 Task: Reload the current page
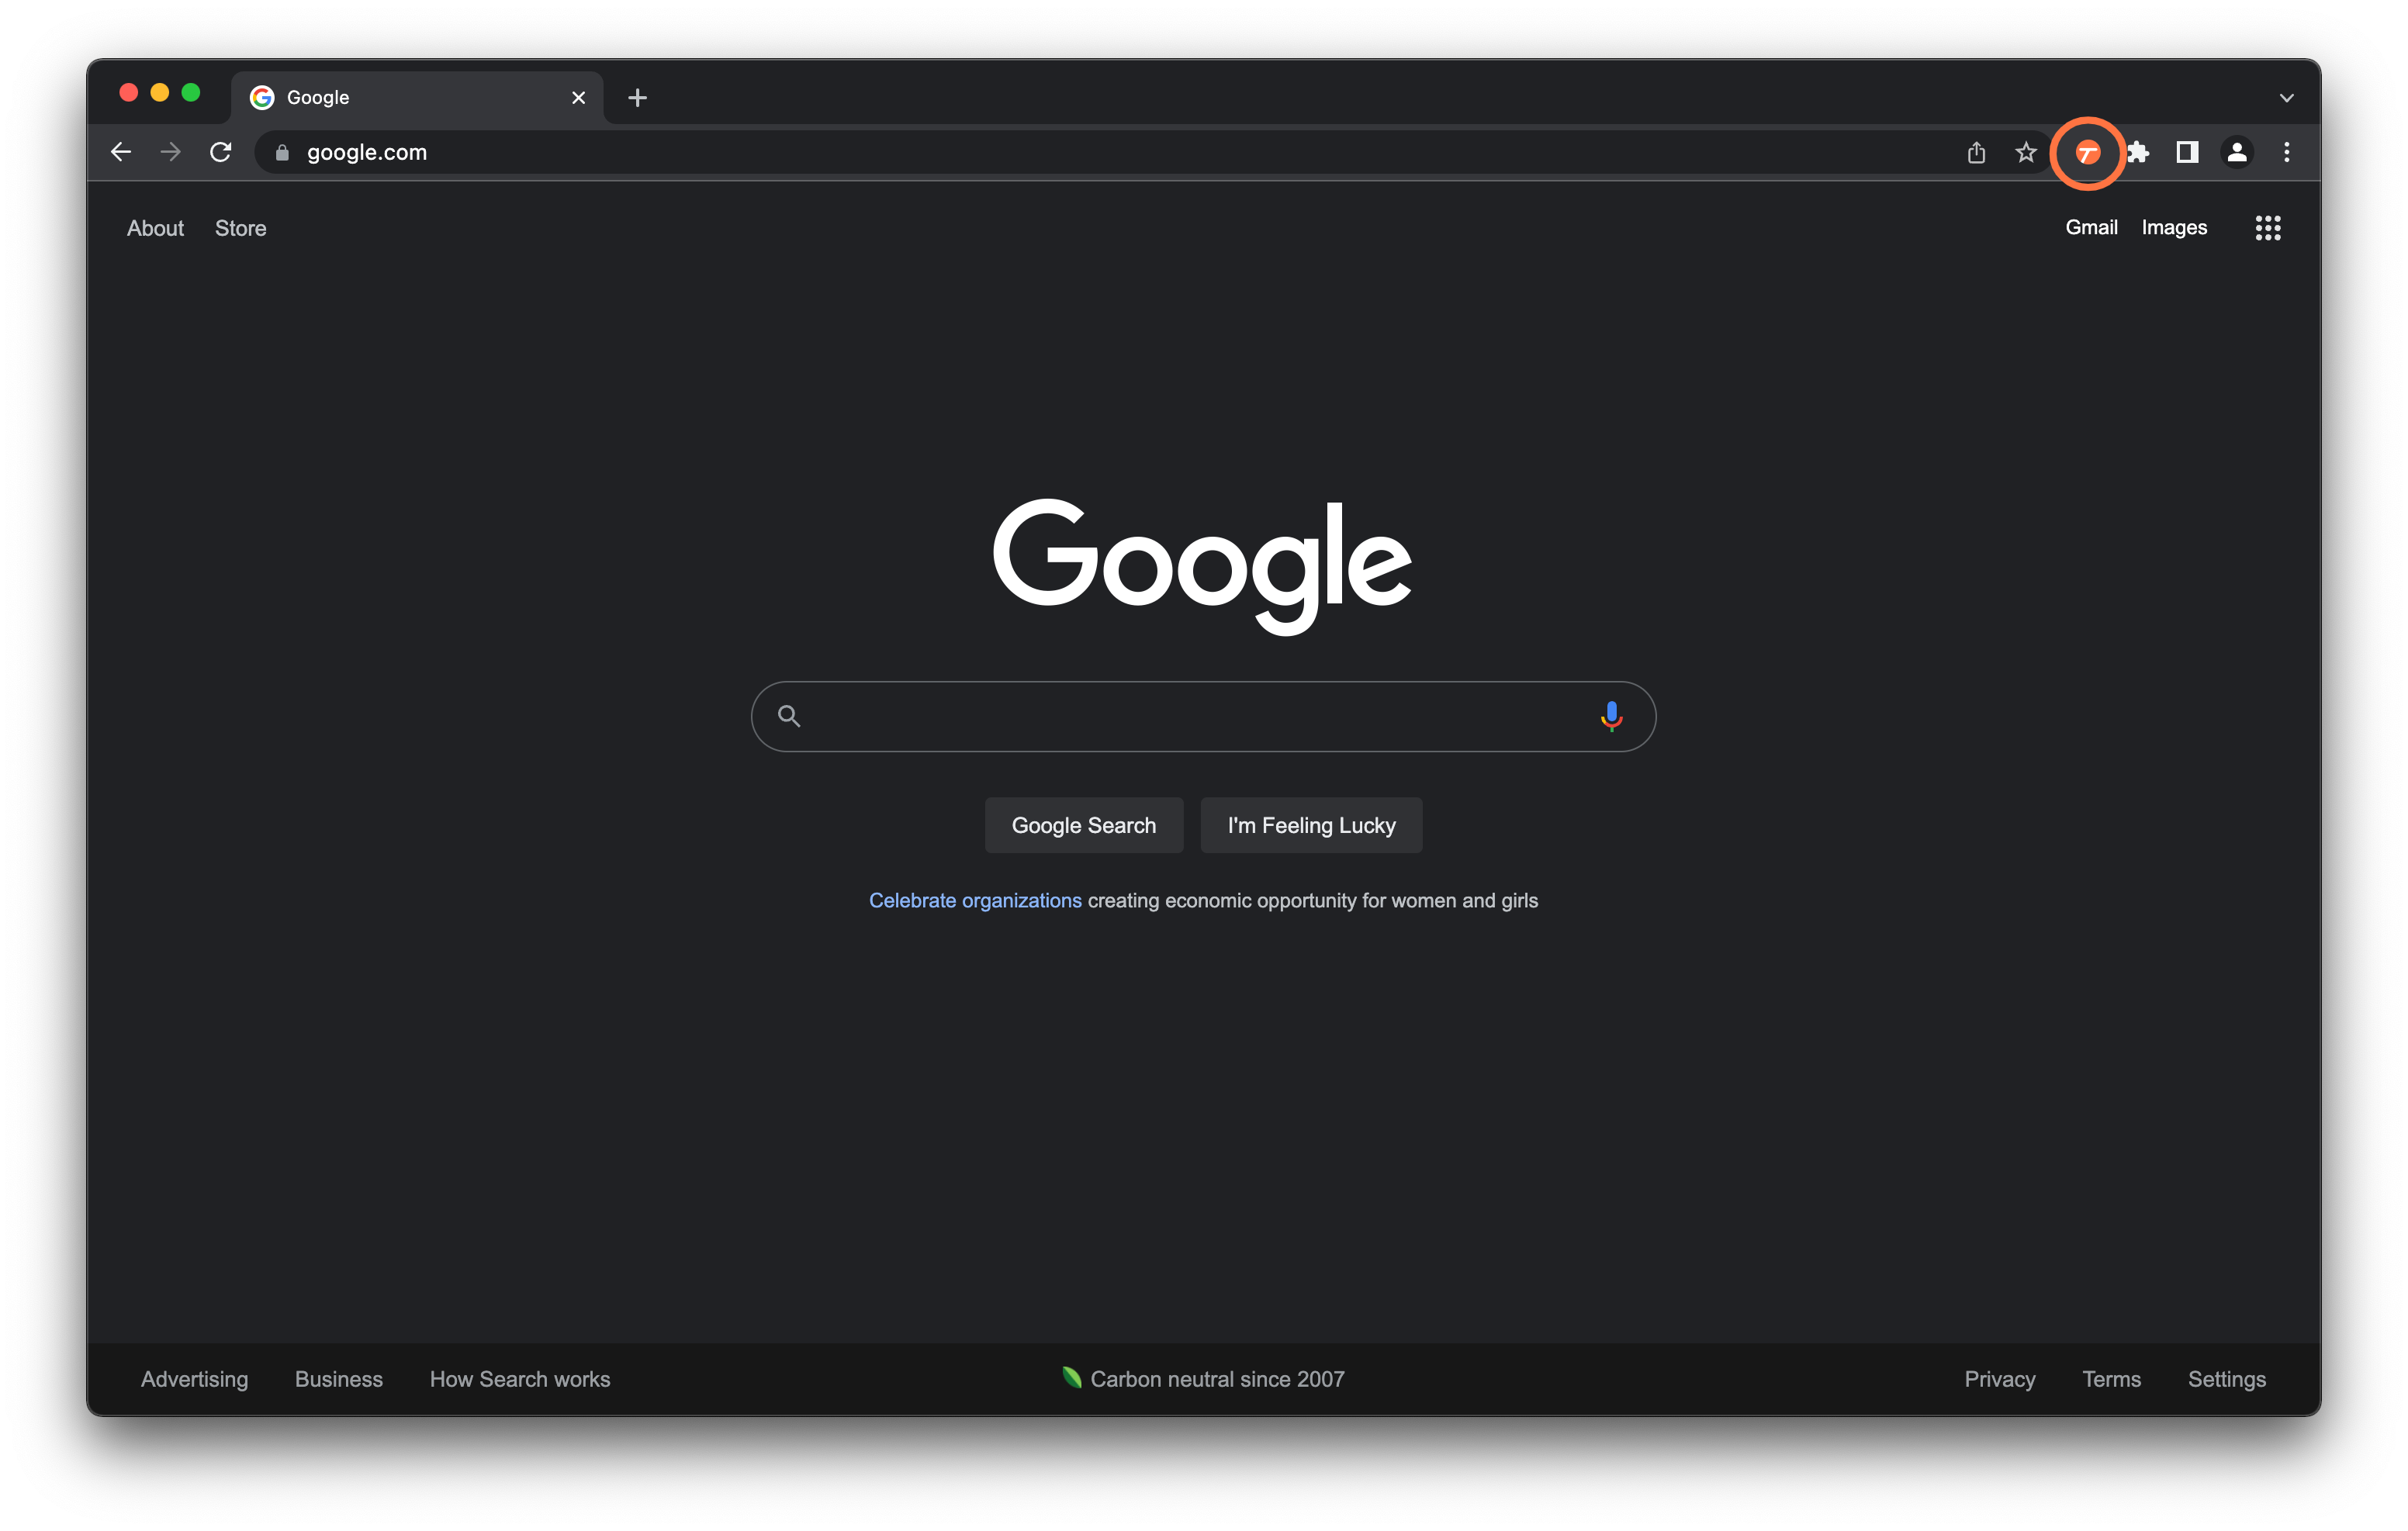pos(221,152)
